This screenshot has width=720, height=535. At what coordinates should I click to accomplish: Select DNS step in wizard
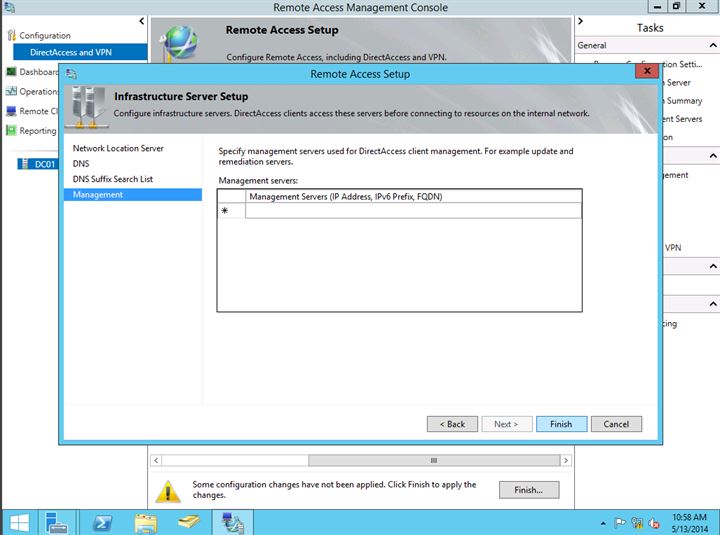coord(81,163)
